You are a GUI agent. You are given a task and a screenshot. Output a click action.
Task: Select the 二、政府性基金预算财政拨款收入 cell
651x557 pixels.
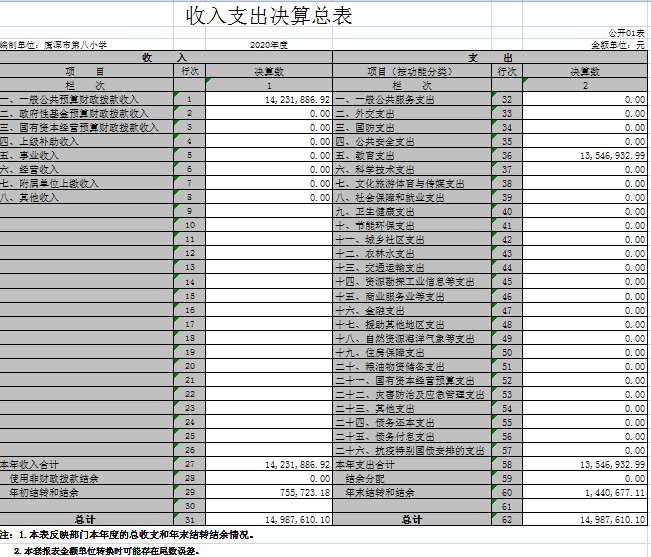point(86,113)
